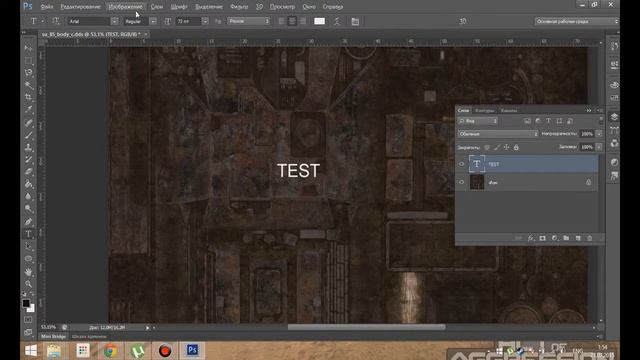640x360 pixels.
Task: Select the Brush tool
Action: [28, 135]
